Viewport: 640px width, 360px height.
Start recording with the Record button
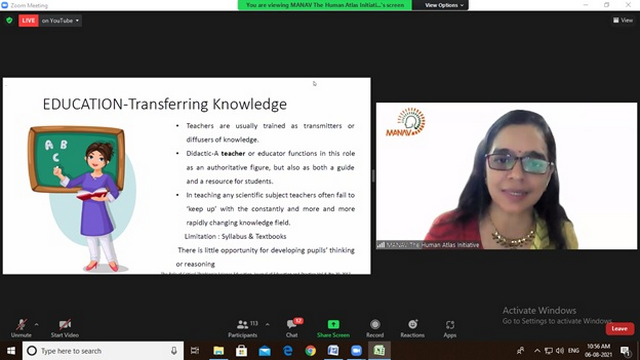coord(375,328)
